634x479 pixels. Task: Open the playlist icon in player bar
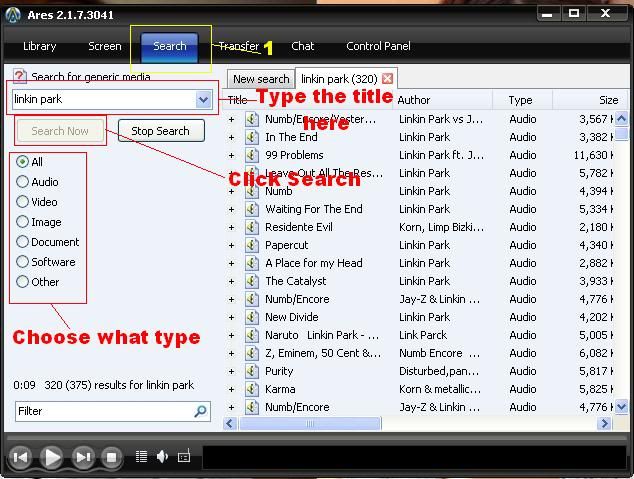coord(141,457)
